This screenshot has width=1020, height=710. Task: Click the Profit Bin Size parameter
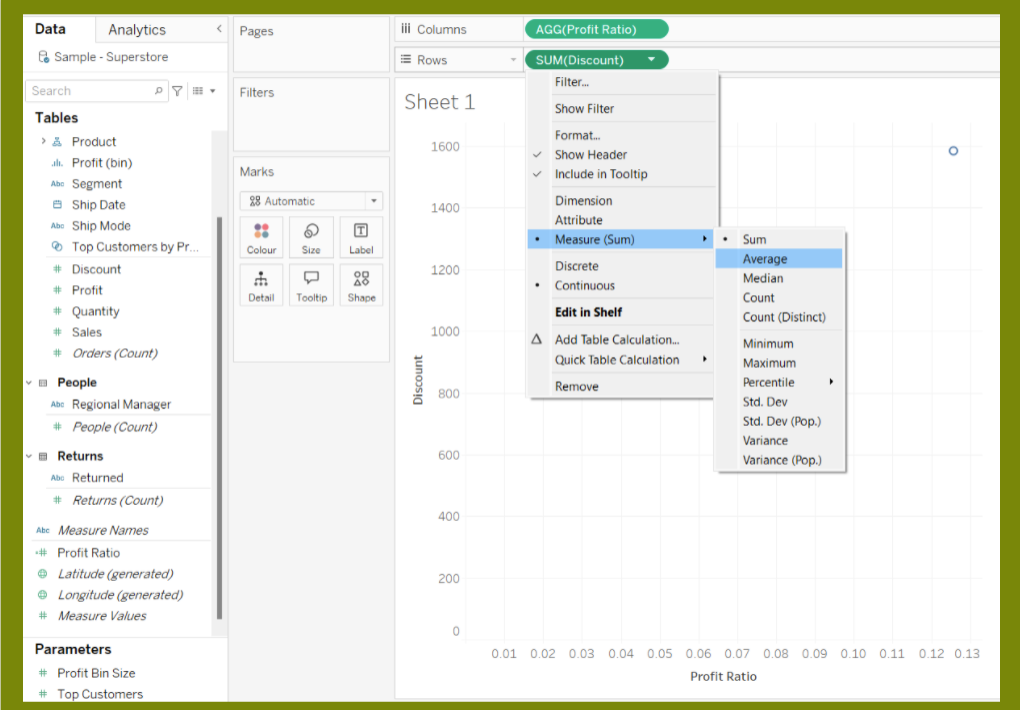(x=96, y=673)
